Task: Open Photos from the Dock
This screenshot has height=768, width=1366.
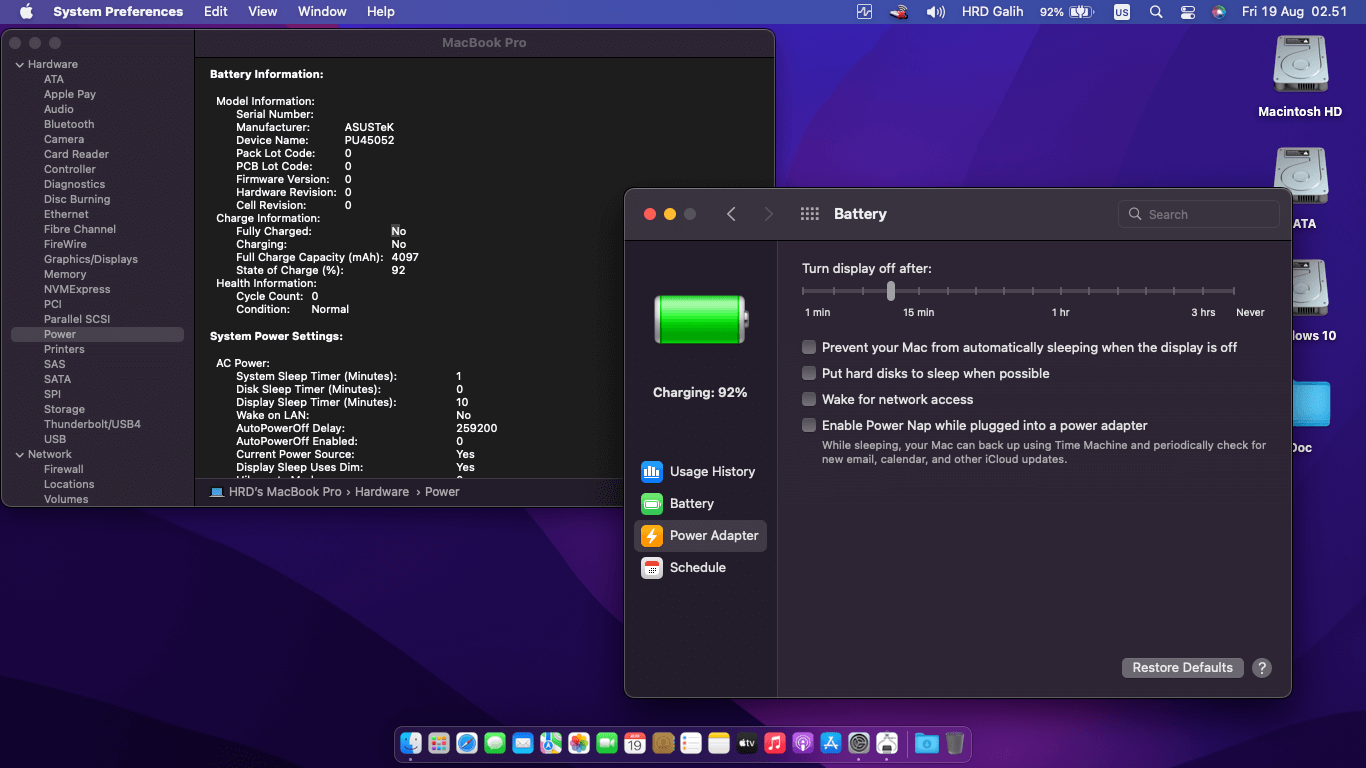Action: point(579,743)
